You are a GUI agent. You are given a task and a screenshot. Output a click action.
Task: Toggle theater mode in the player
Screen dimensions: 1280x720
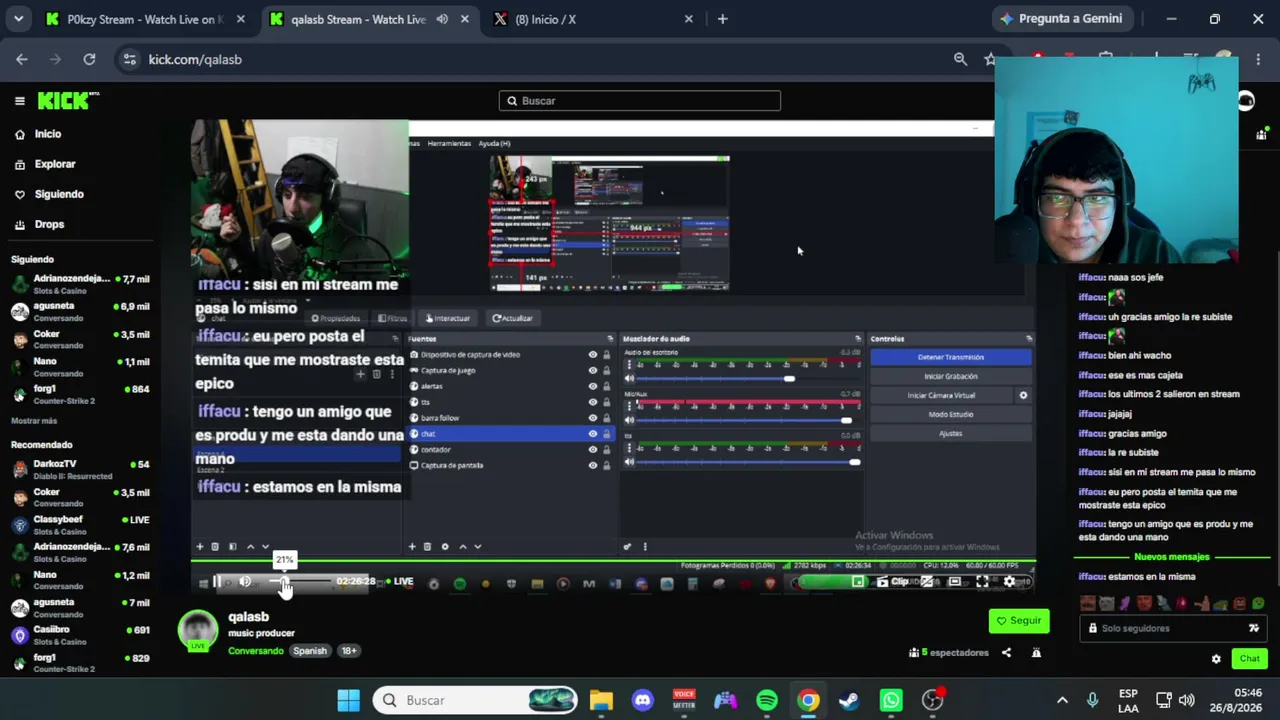click(x=955, y=582)
